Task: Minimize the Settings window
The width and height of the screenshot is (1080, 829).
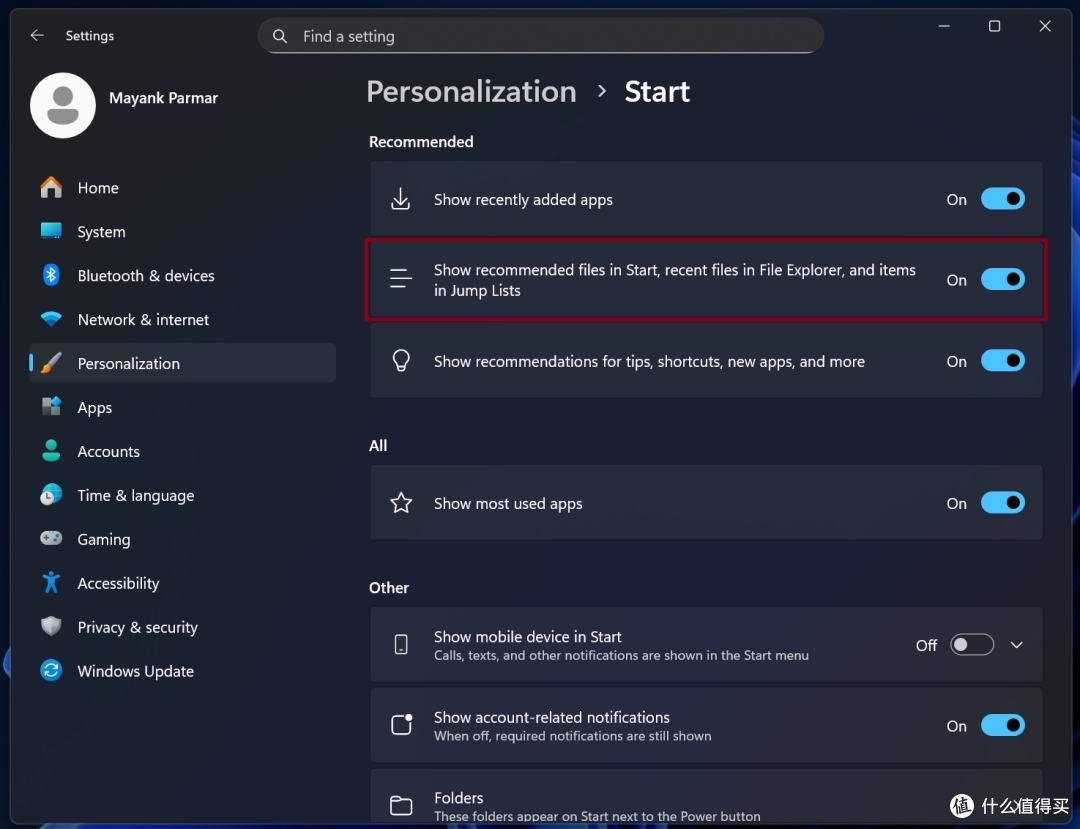Action: tap(944, 26)
